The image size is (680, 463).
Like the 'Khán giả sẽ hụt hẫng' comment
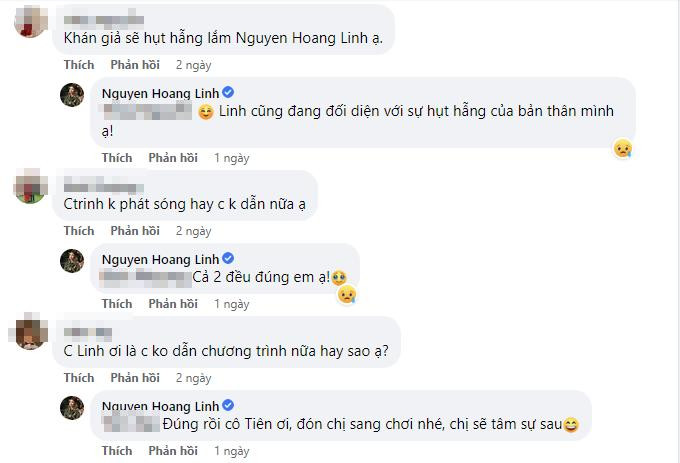79,65
